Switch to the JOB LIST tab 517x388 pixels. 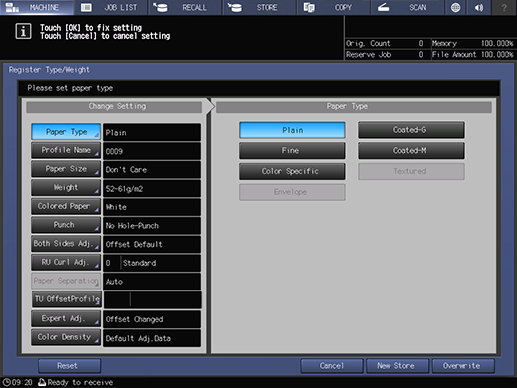point(110,7)
